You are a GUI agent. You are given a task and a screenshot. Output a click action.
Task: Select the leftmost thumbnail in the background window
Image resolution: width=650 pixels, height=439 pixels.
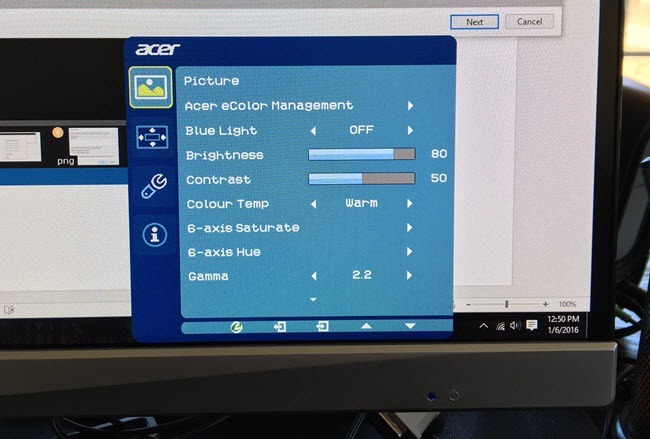tap(20, 146)
